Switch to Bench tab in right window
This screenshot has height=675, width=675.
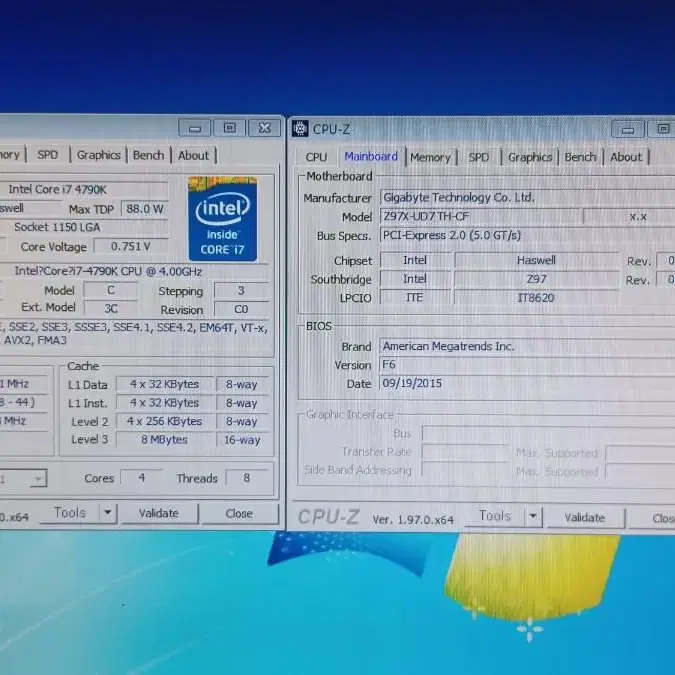pyautogui.click(x=580, y=157)
